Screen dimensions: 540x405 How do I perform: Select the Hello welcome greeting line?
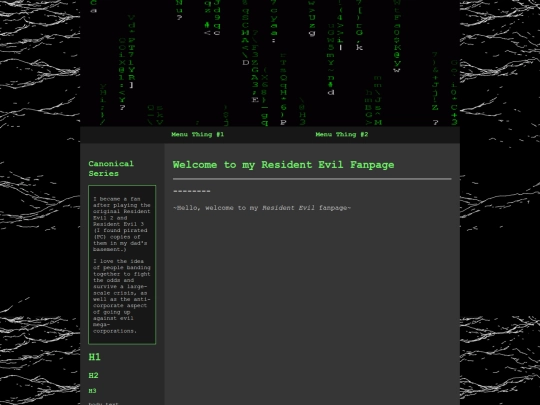click(x=262, y=208)
